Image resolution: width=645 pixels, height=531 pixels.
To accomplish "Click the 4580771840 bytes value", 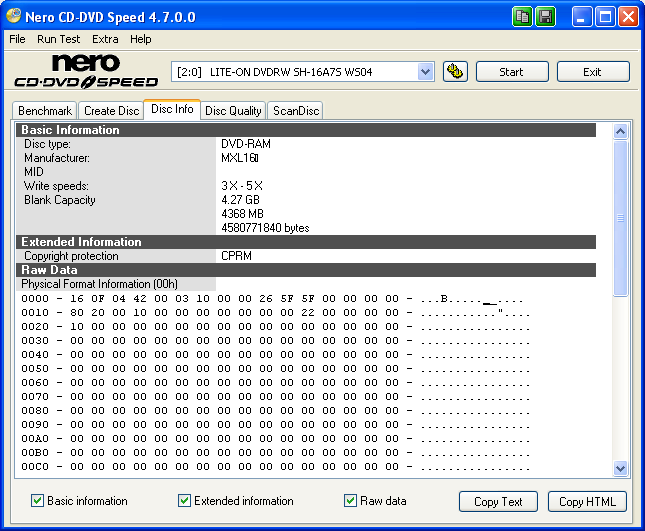I will point(265,228).
